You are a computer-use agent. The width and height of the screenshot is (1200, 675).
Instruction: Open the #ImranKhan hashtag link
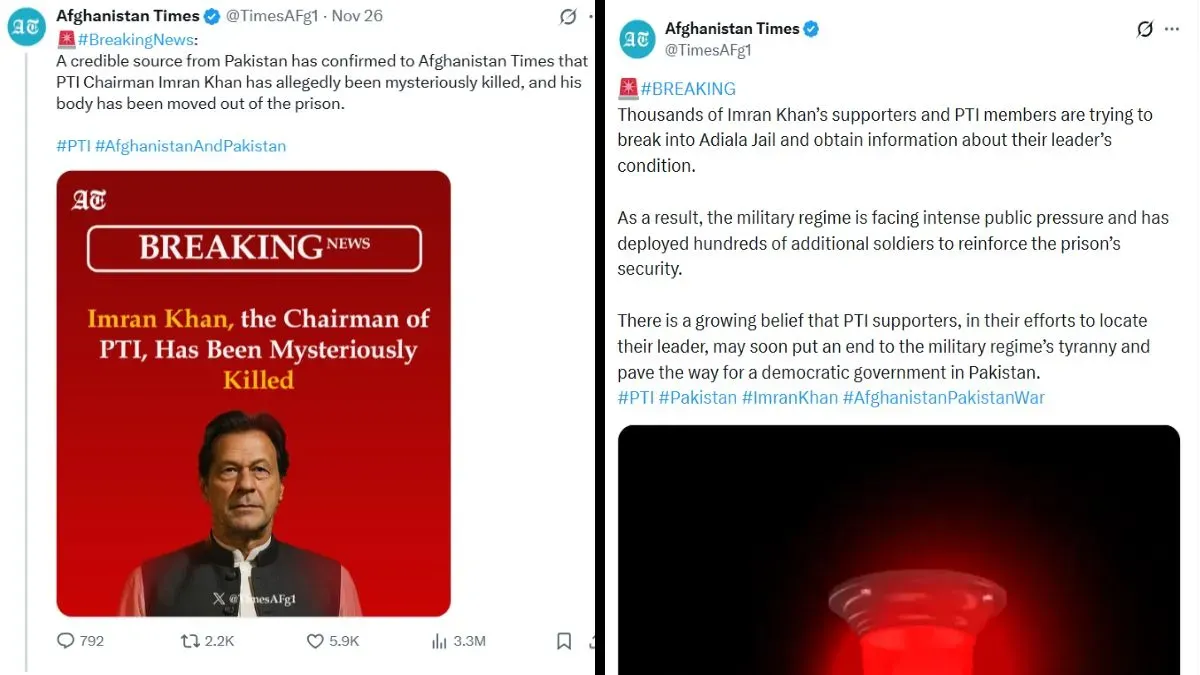click(x=790, y=398)
